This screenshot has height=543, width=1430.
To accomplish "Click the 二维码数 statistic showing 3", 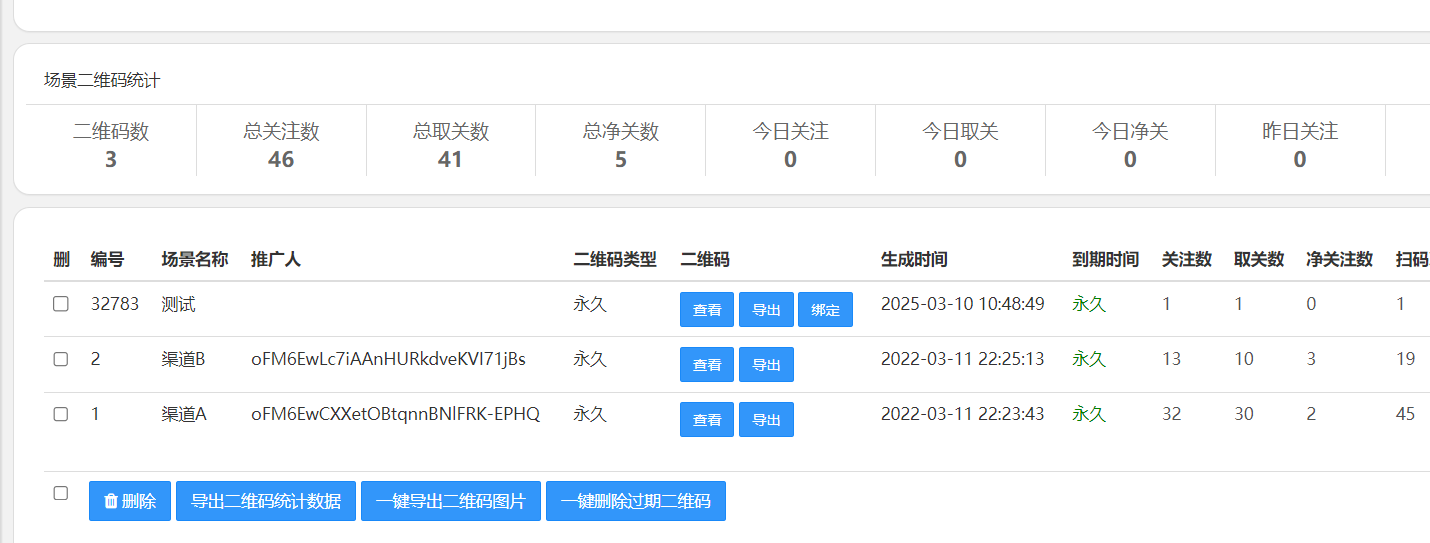I will 111,145.
